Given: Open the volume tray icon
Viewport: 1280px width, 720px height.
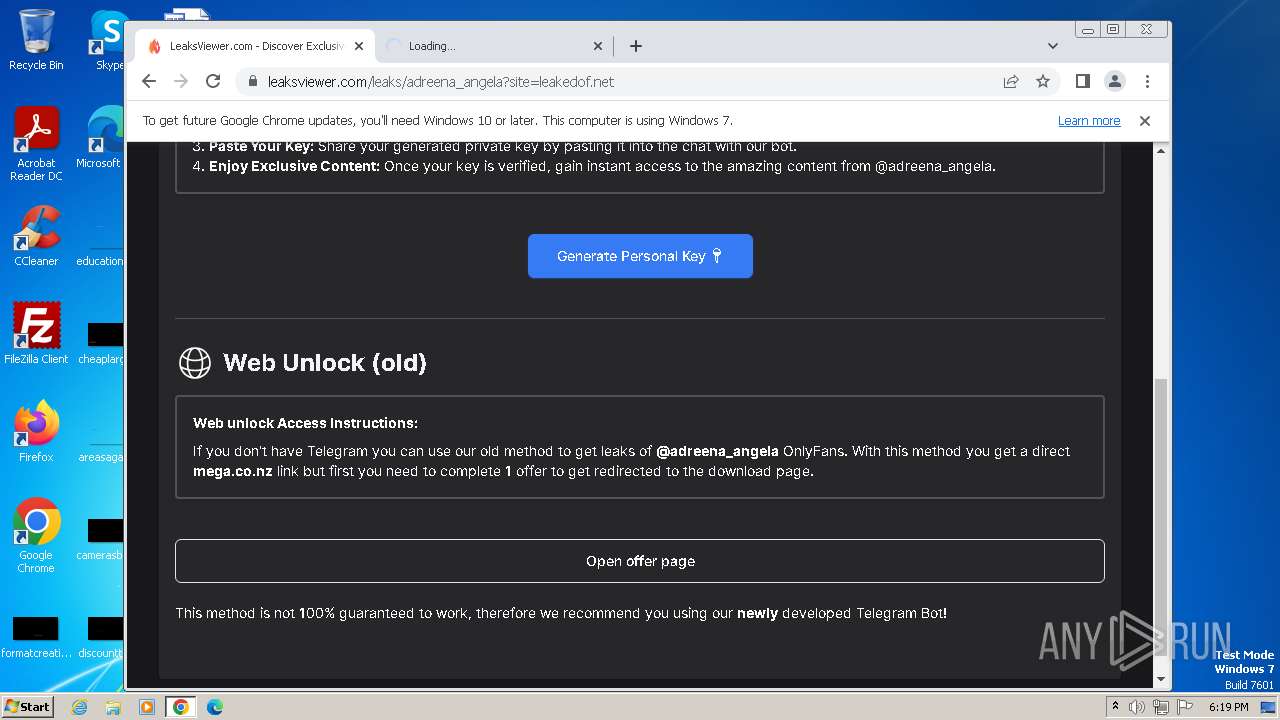Looking at the screenshot, I should pos(1137,707).
